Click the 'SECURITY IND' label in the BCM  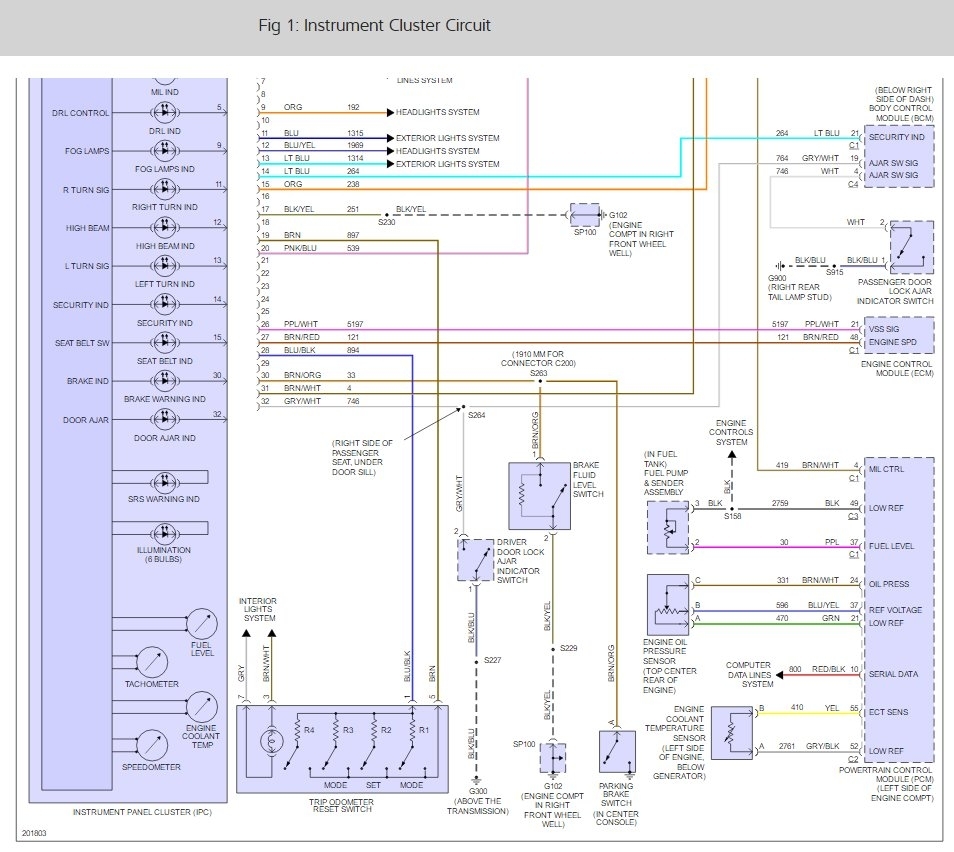pos(896,138)
